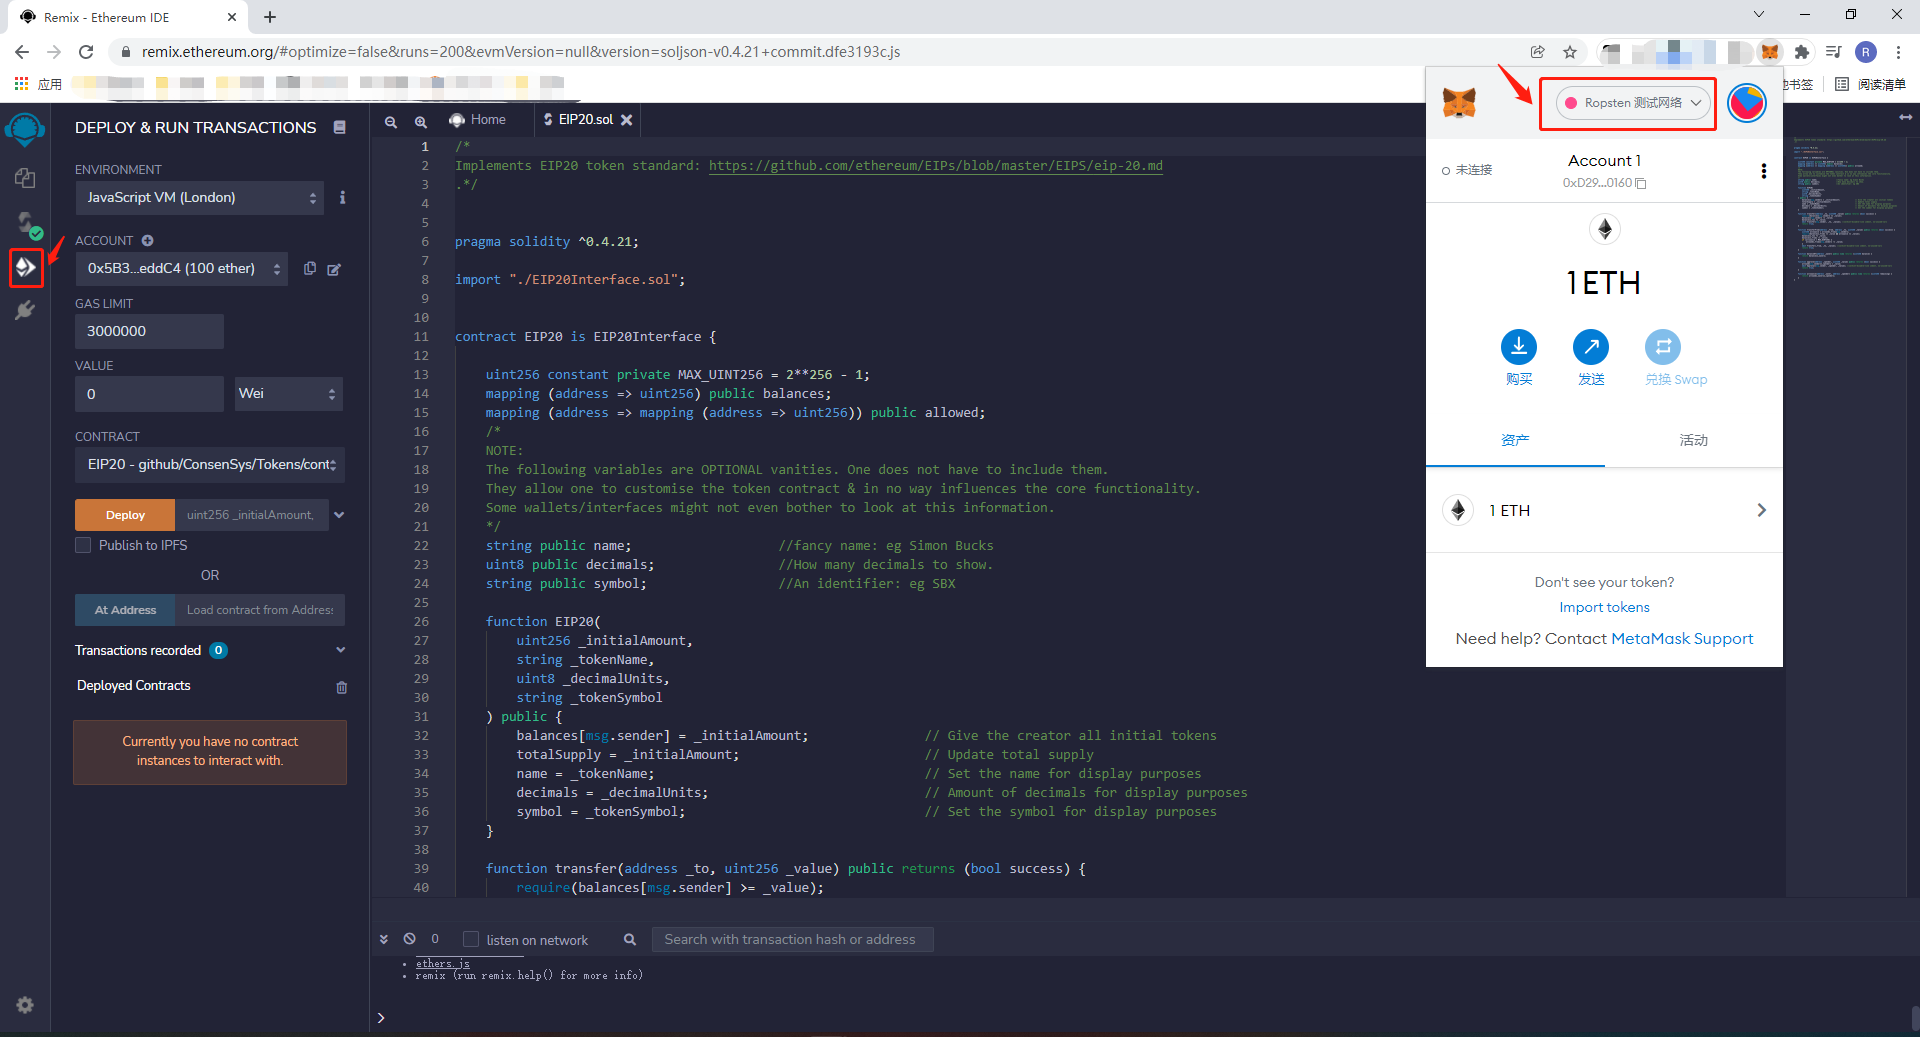The width and height of the screenshot is (1920, 1037).
Task: Click sign message edit icon by account
Action: click(x=334, y=269)
